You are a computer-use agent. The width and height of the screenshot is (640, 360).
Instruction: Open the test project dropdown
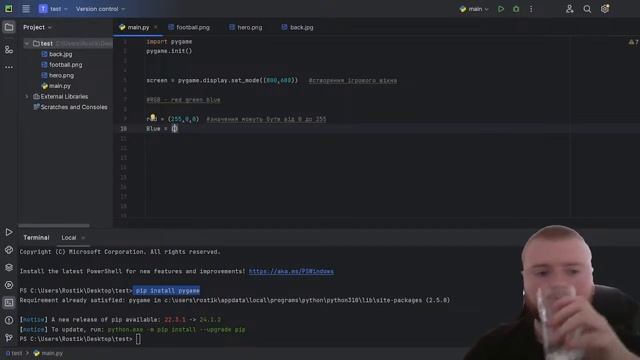(53, 9)
